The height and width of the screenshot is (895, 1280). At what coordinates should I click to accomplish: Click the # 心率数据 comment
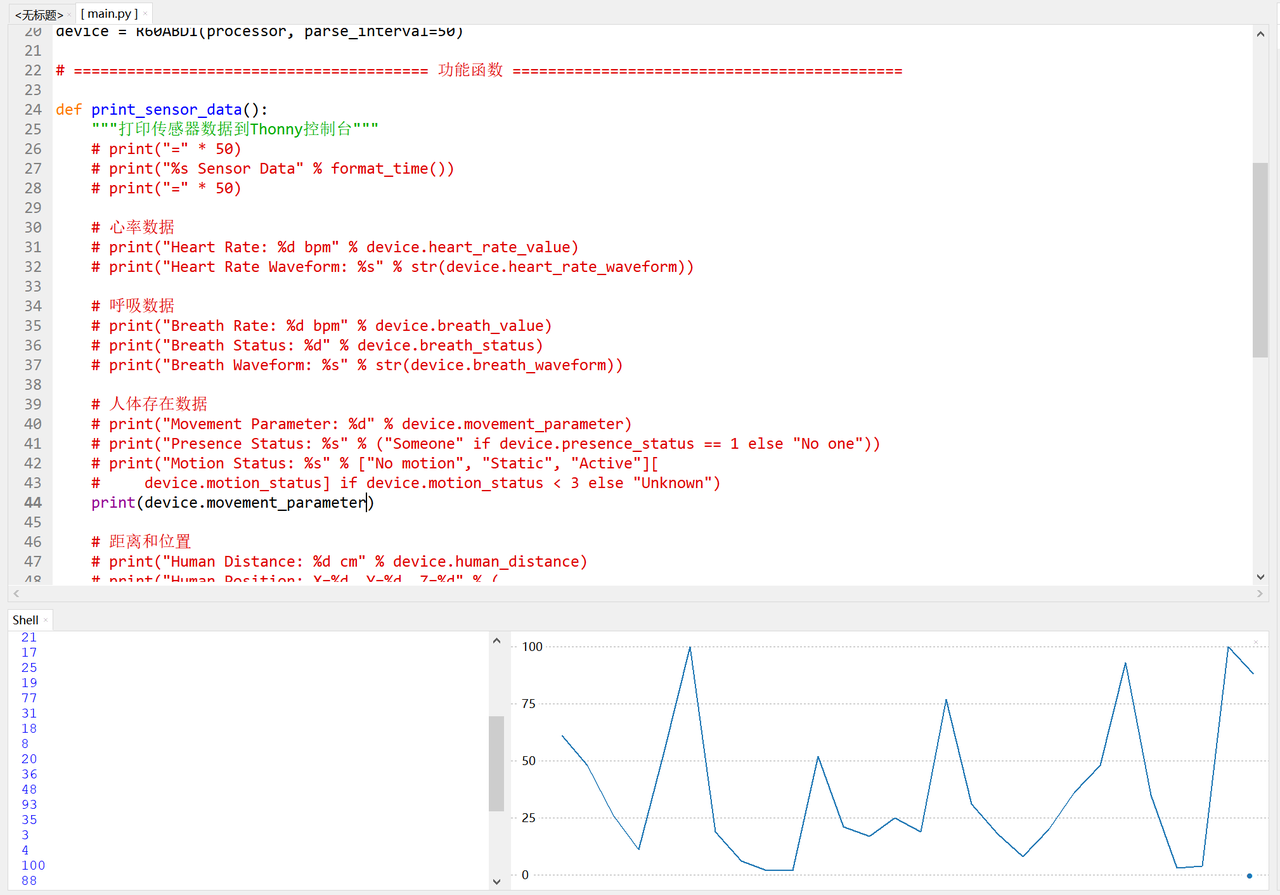[x=132, y=227]
